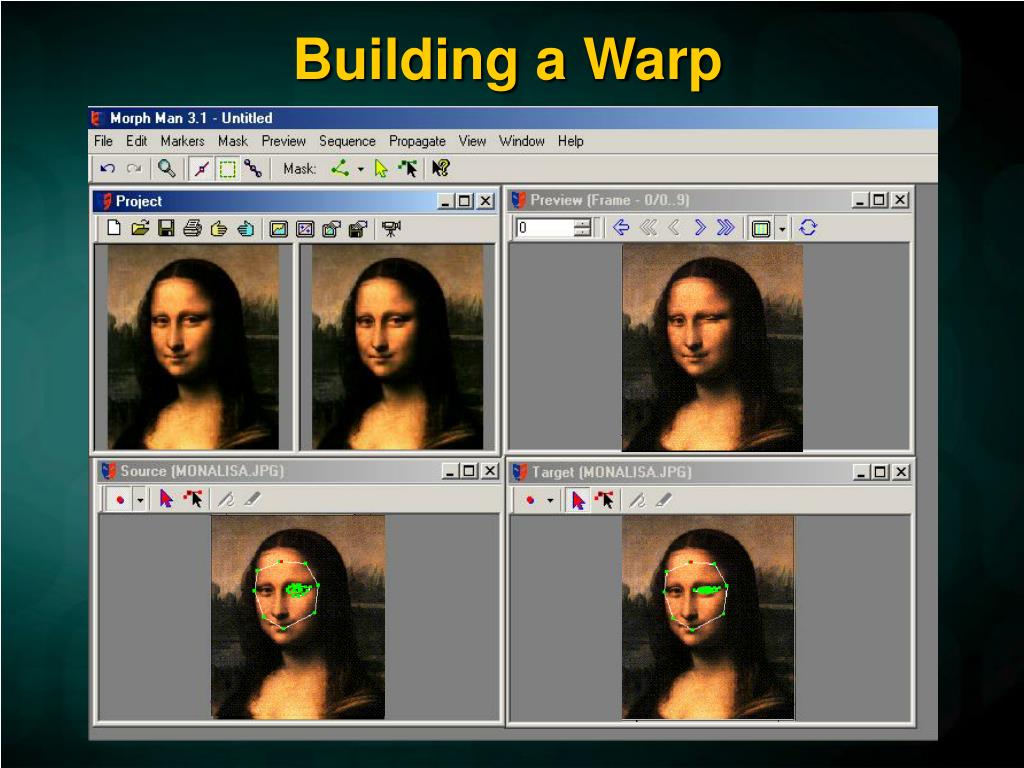This screenshot has width=1024, height=768.
Task: Step to next frame in Preview
Action: pyautogui.click(x=700, y=228)
